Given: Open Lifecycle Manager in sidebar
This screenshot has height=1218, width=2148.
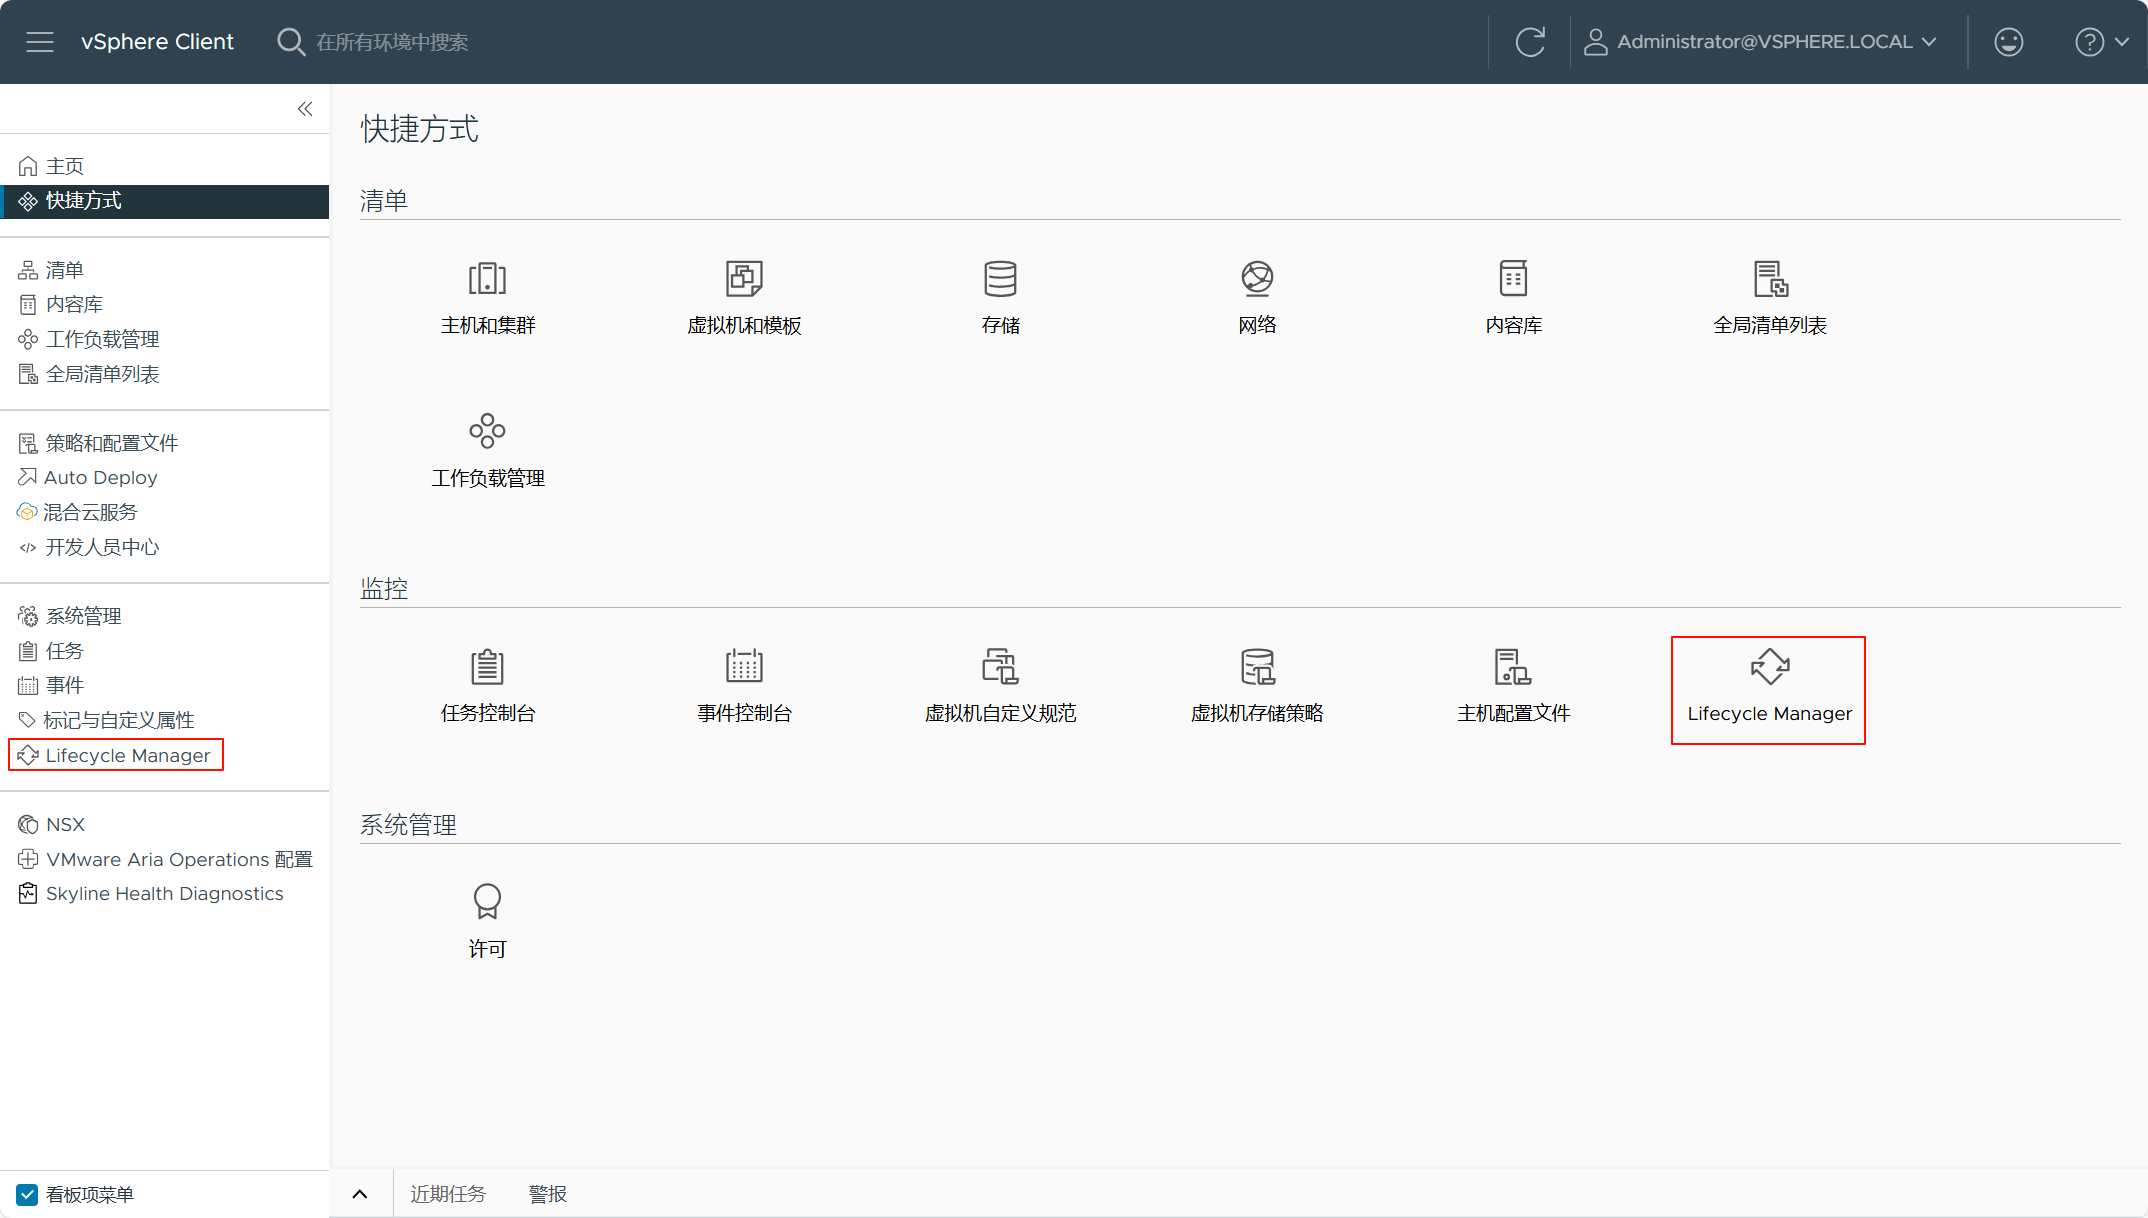Looking at the screenshot, I should pos(116,755).
